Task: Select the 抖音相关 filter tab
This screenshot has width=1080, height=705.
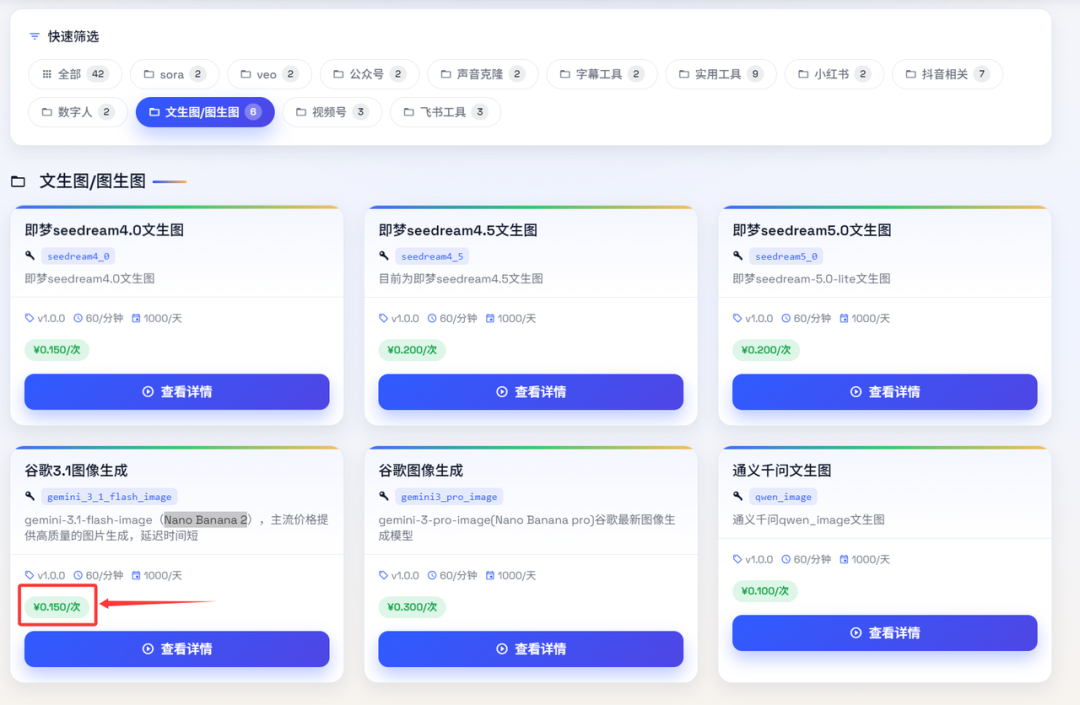Action: click(x=947, y=74)
